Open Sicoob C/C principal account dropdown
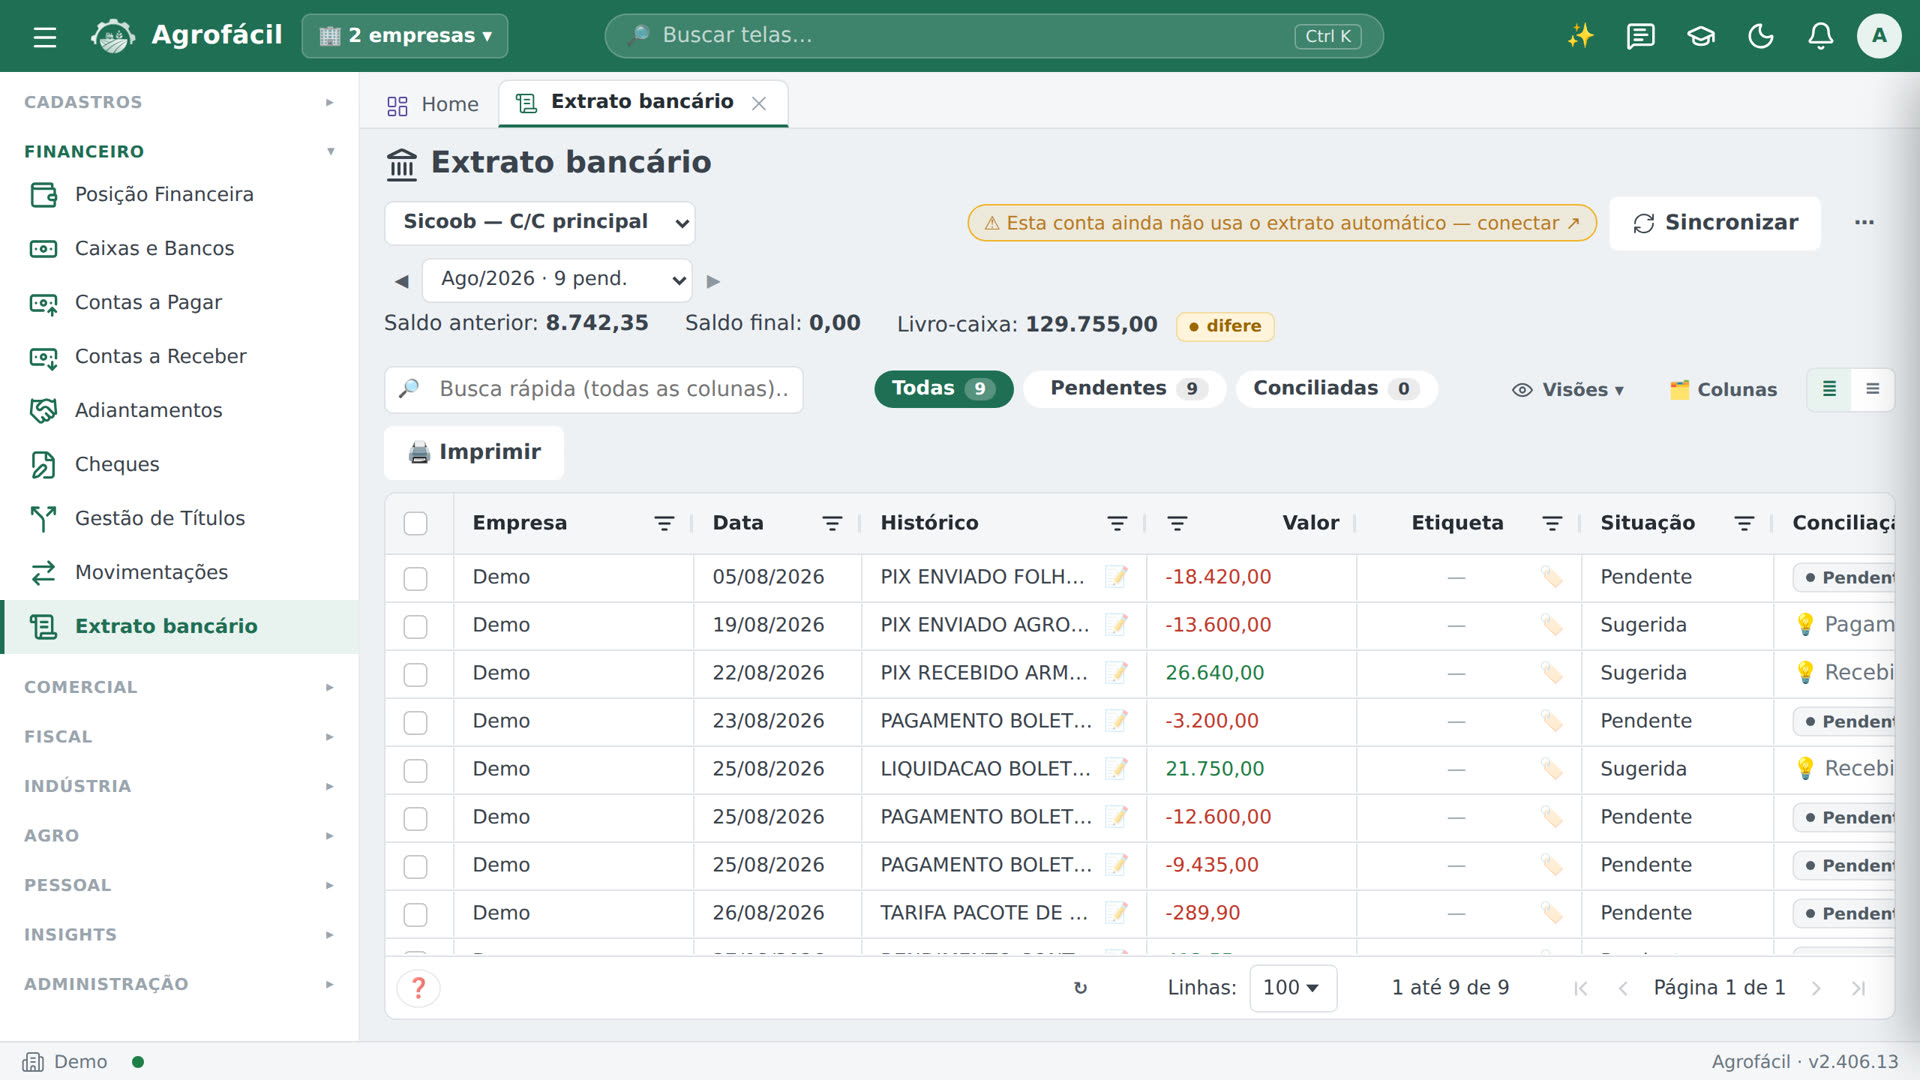The height and width of the screenshot is (1080, 1920). (x=540, y=222)
